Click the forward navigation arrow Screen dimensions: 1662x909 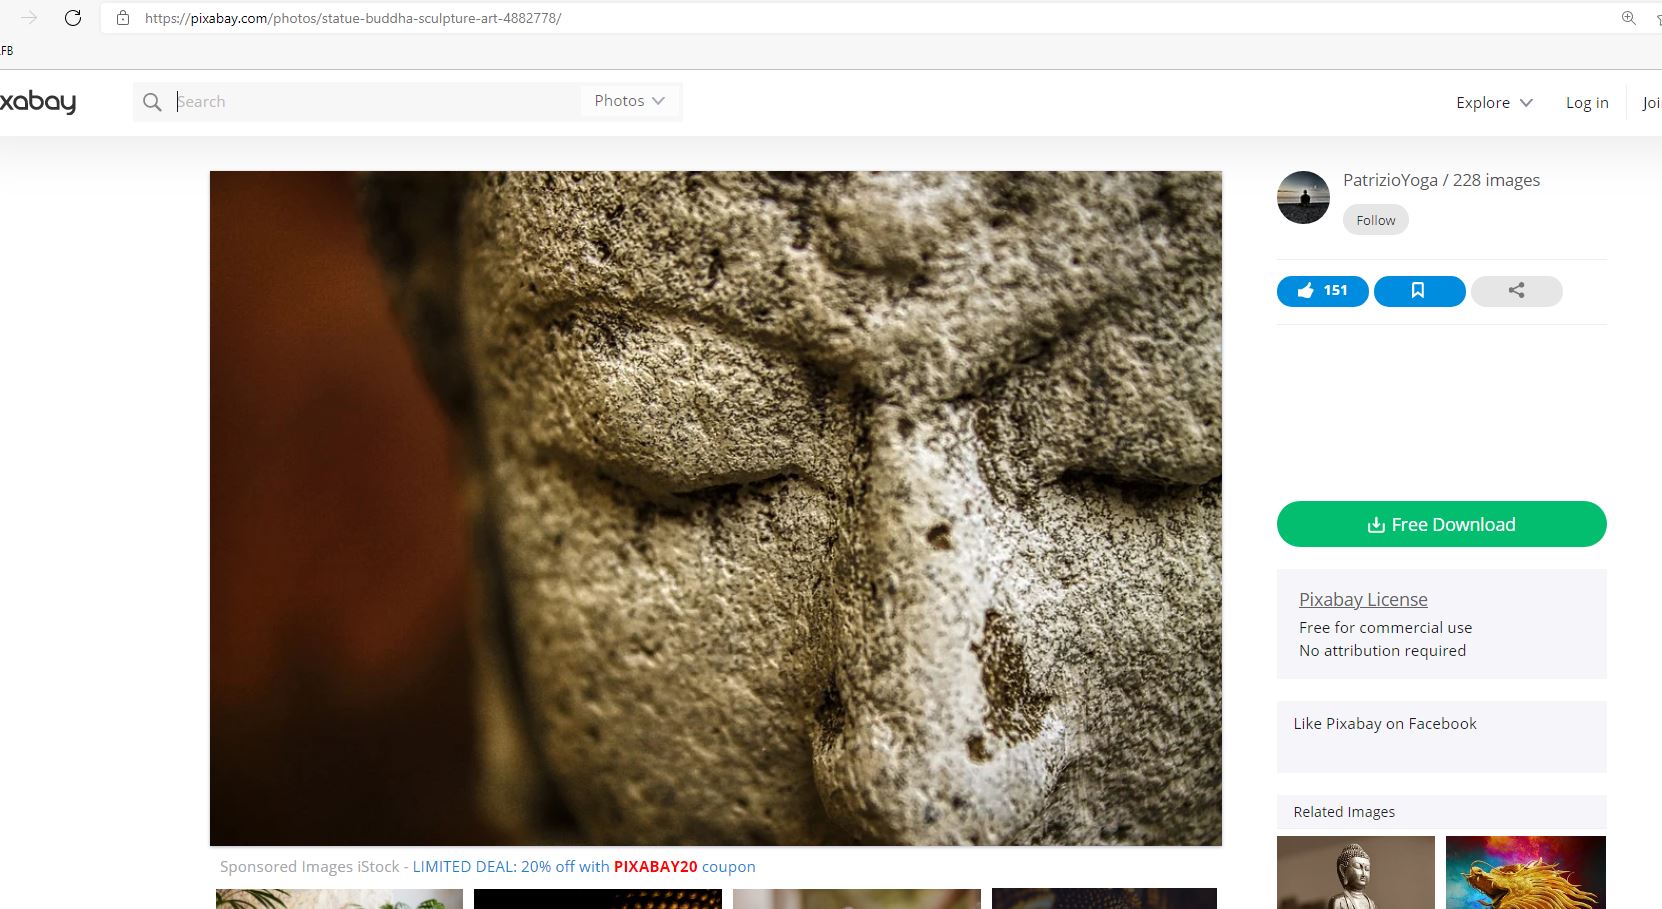[29, 18]
